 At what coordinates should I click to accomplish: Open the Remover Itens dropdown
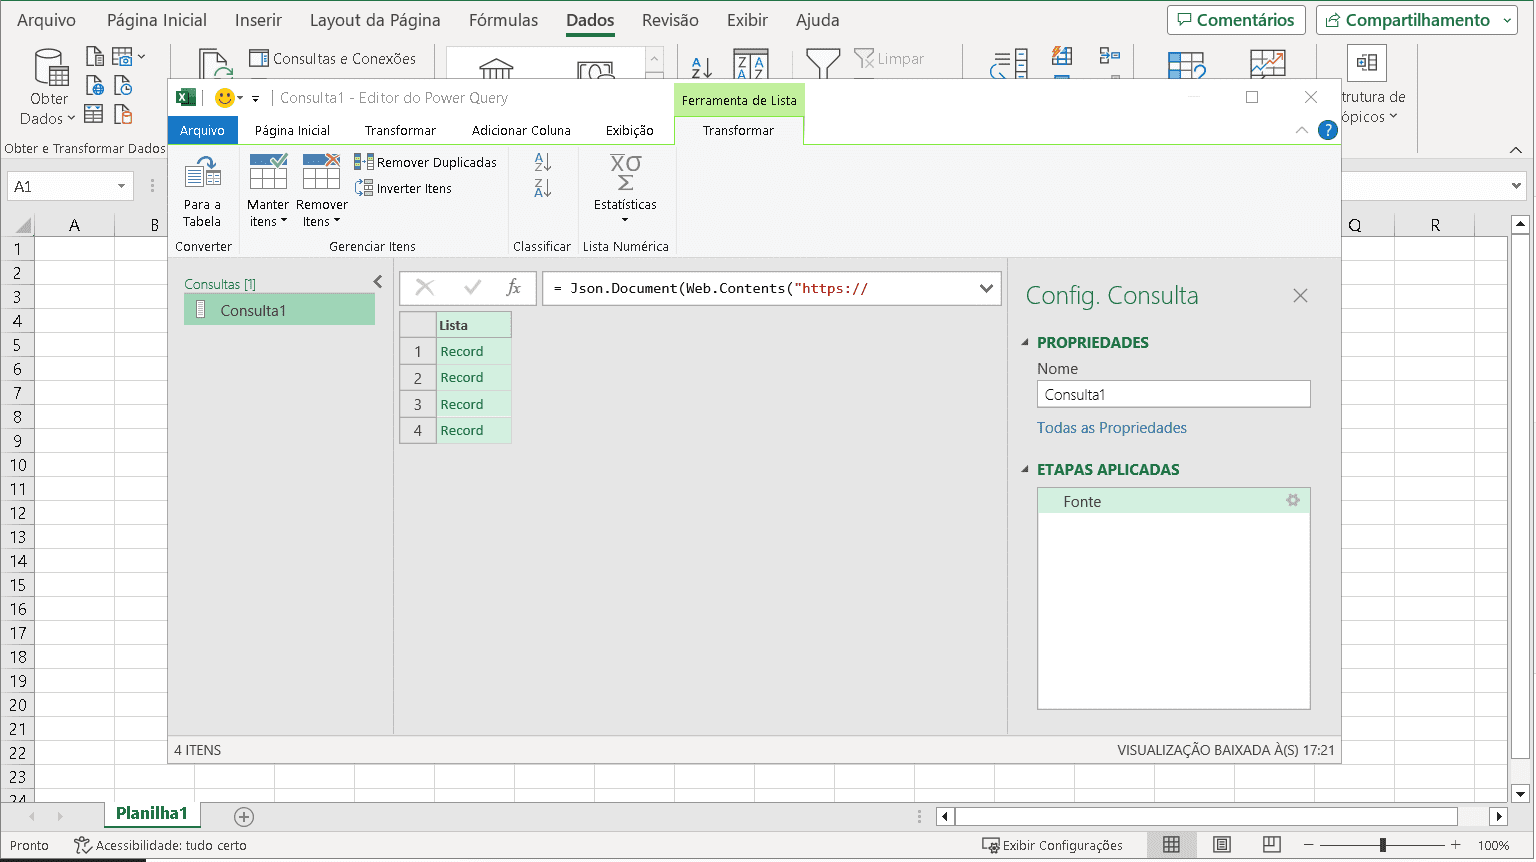(321, 212)
